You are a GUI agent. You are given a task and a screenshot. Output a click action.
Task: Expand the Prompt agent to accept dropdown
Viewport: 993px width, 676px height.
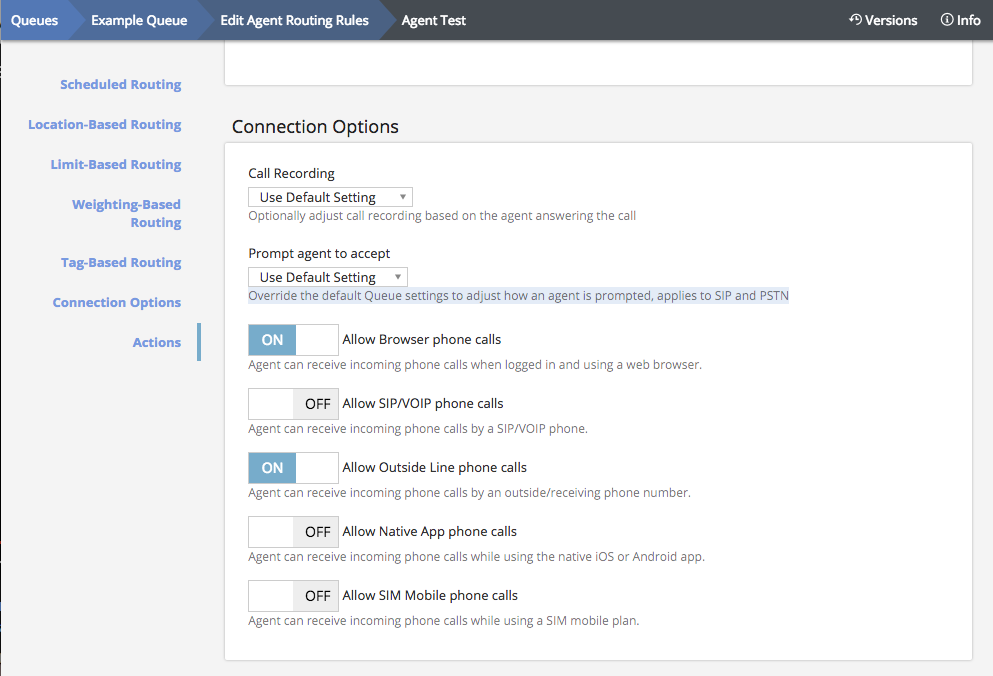(x=328, y=278)
